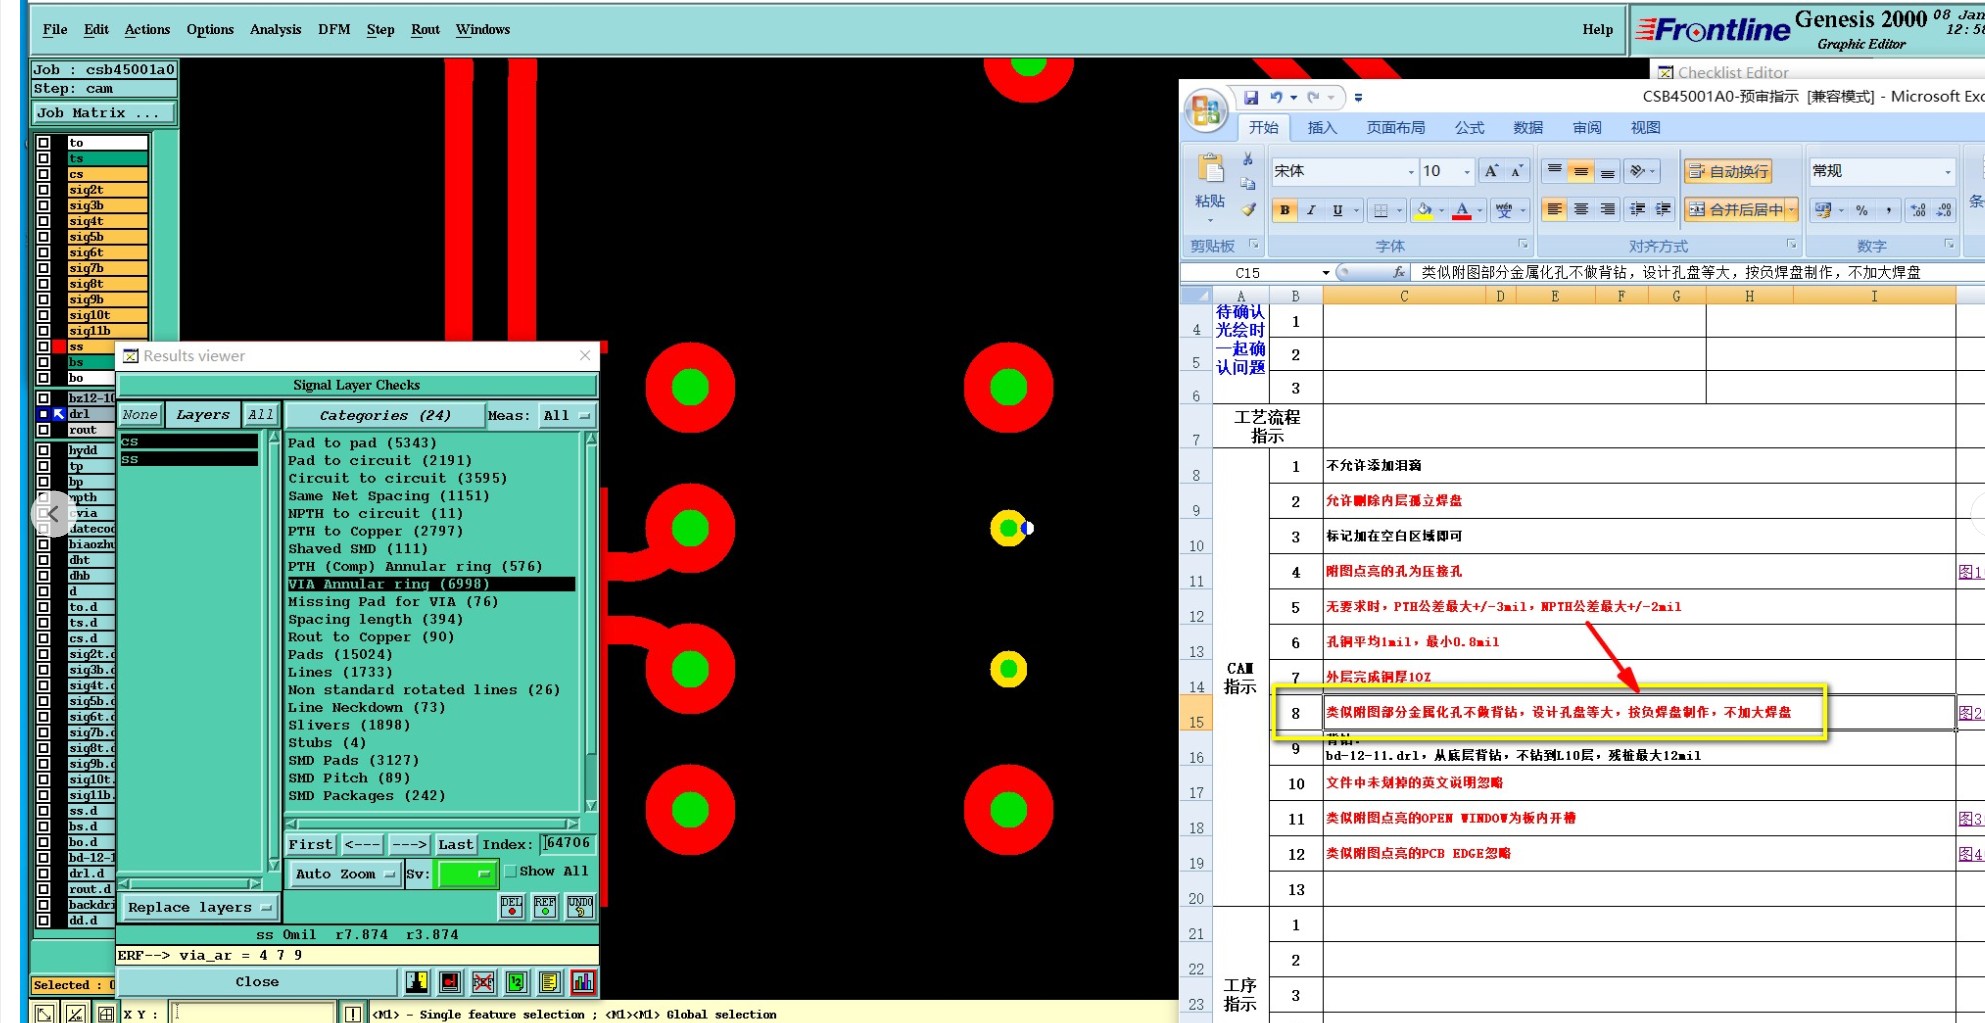
Task: Click the Format Painter brush icon
Action: [x=1248, y=210]
